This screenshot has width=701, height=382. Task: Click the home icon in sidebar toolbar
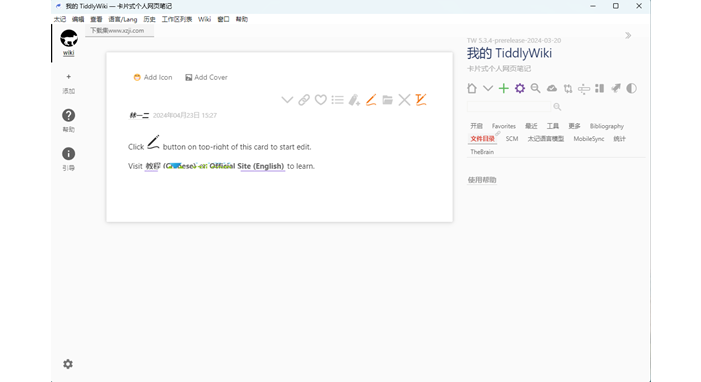(x=472, y=88)
